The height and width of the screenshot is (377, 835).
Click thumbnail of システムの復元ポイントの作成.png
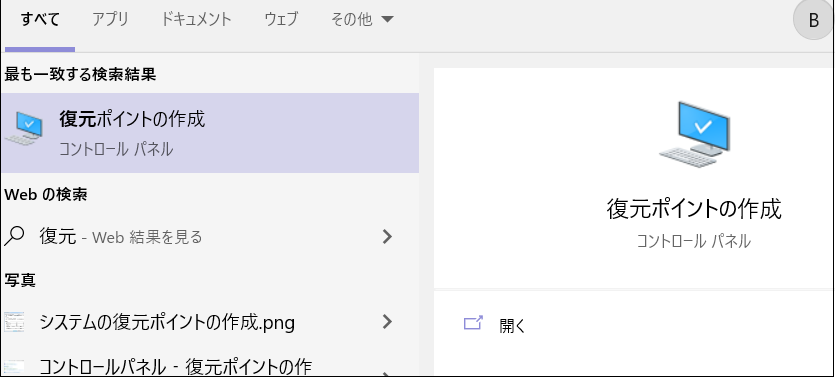click(x=14, y=322)
